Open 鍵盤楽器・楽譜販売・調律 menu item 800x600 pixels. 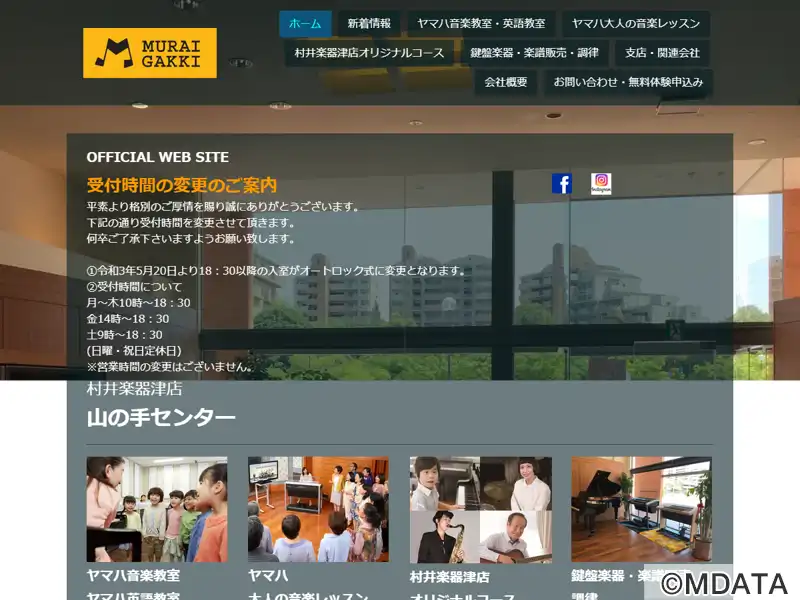[x=535, y=53]
